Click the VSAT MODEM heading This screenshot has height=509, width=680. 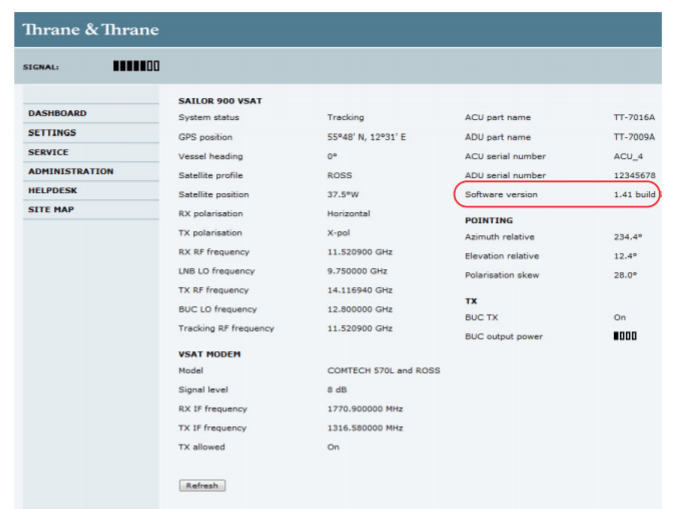pyautogui.click(x=209, y=354)
